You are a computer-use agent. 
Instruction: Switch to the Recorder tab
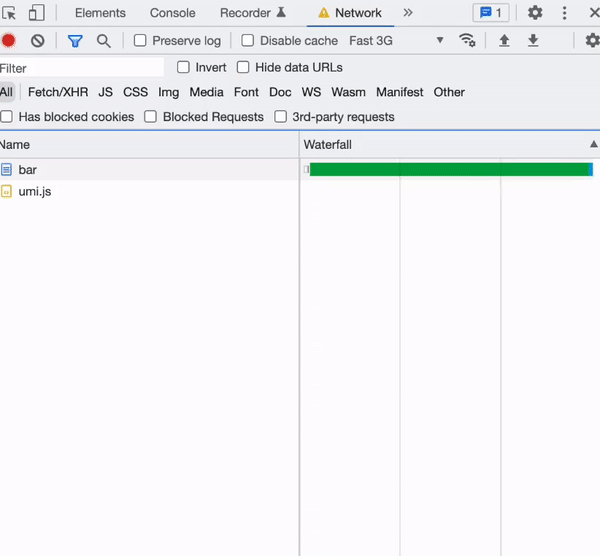(245, 13)
